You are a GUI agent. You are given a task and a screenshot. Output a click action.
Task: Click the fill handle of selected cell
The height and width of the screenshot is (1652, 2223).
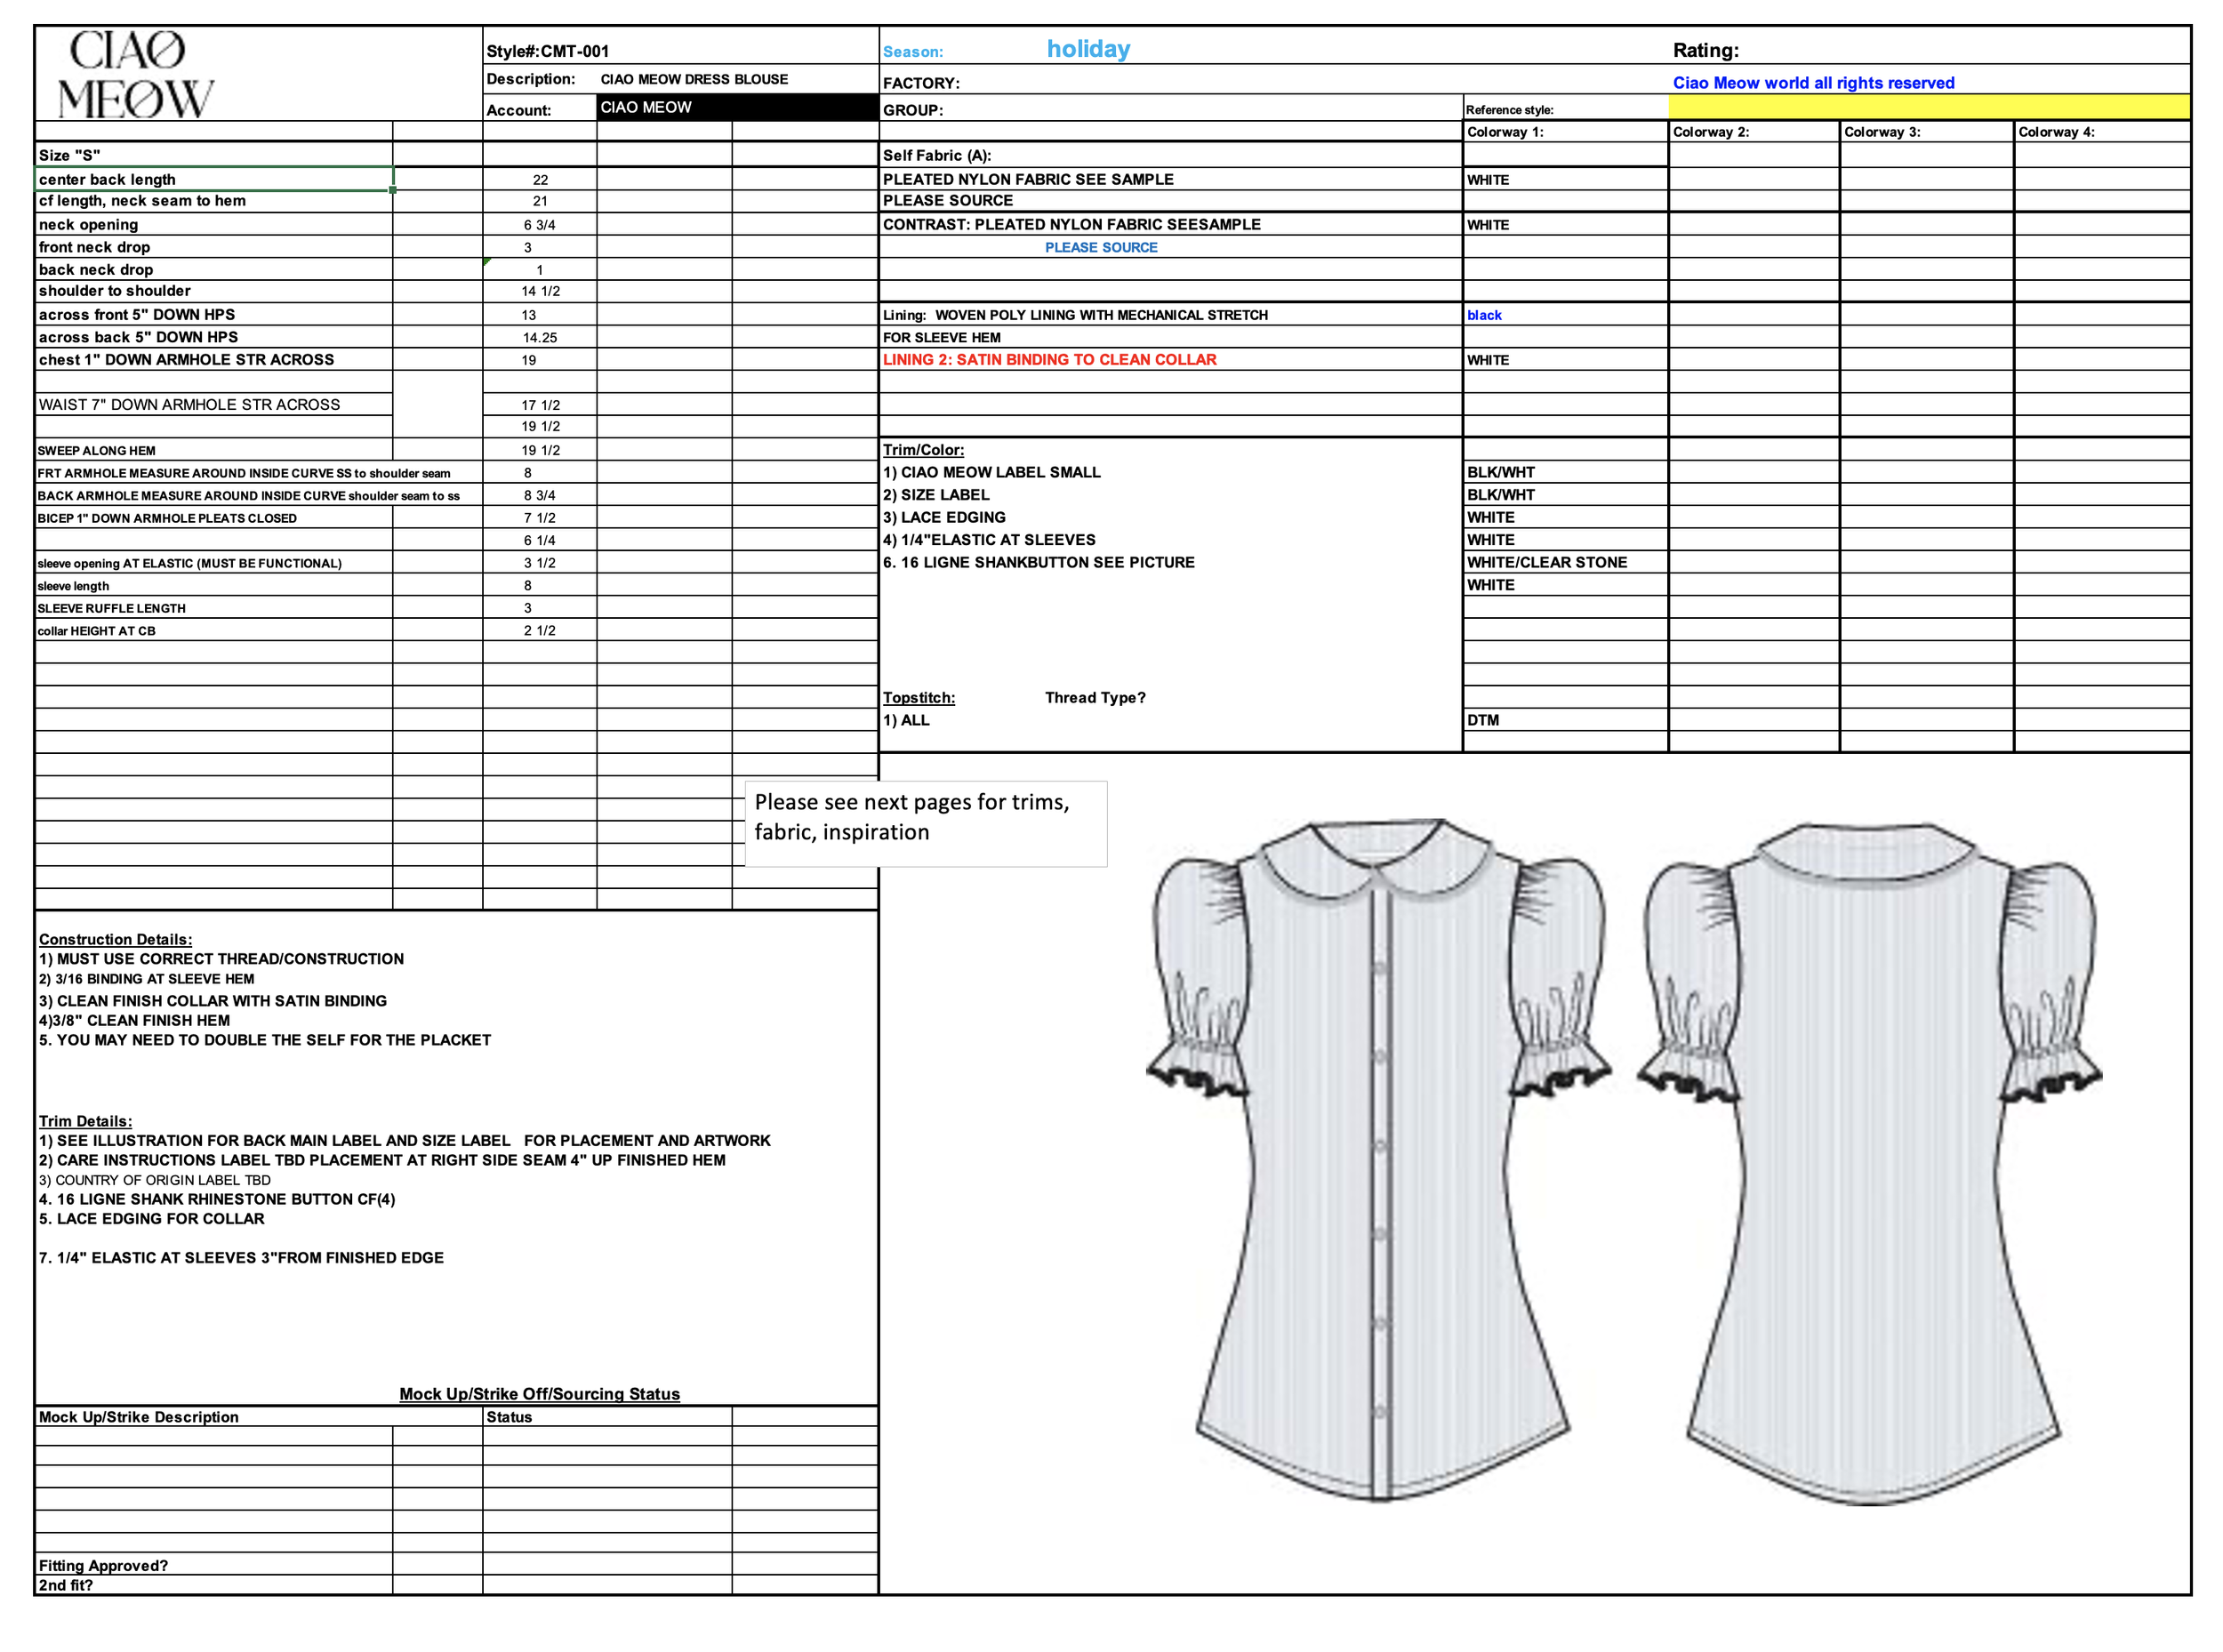tap(393, 190)
